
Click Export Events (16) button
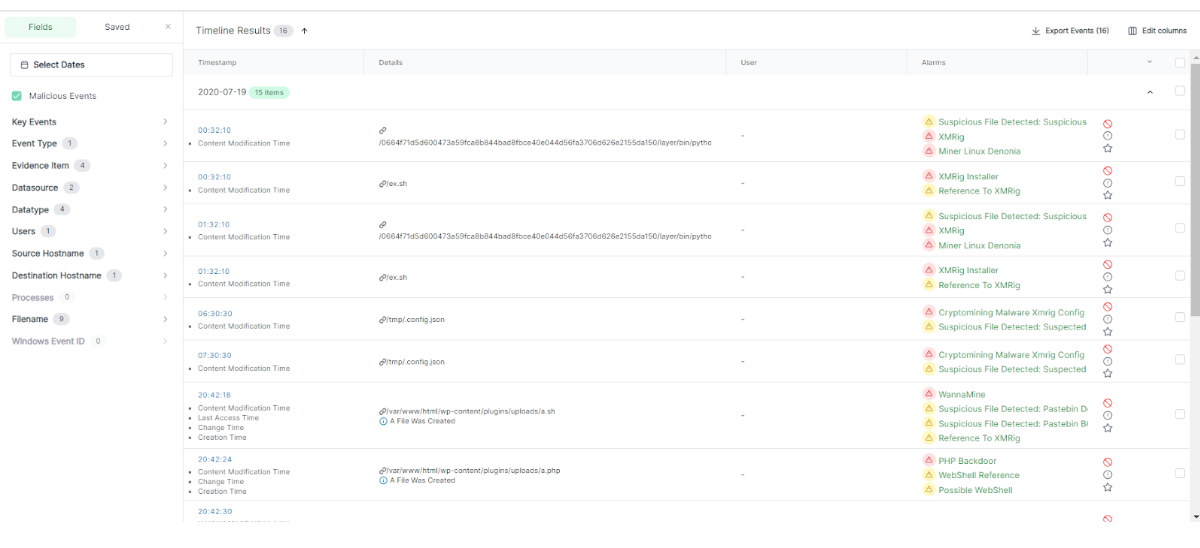pos(1070,31)
